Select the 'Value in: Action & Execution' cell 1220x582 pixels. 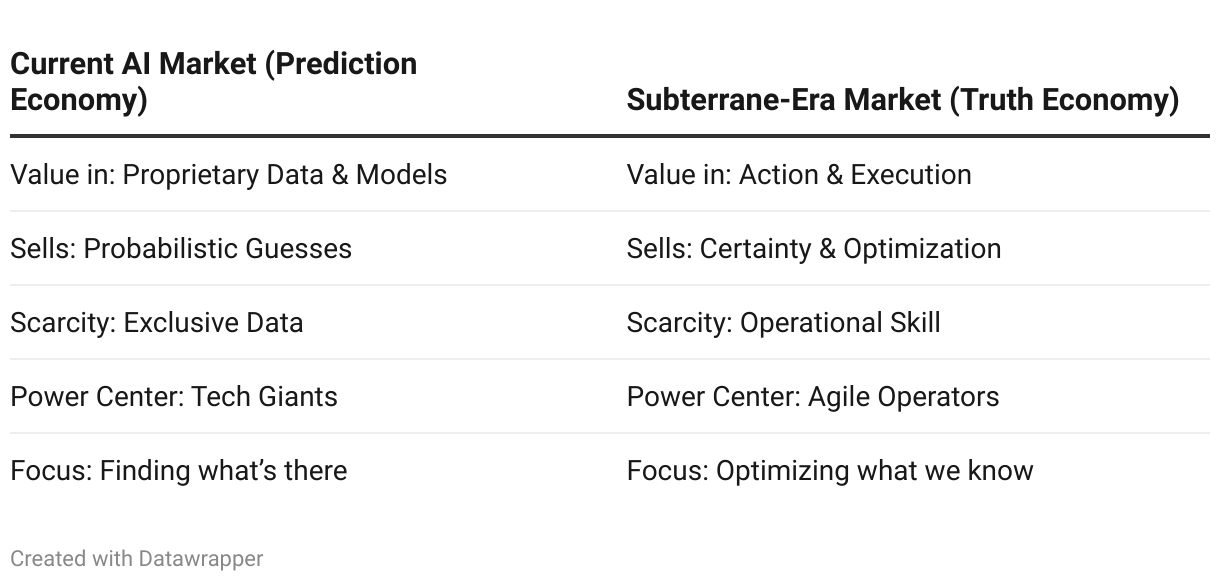(799, 174)
